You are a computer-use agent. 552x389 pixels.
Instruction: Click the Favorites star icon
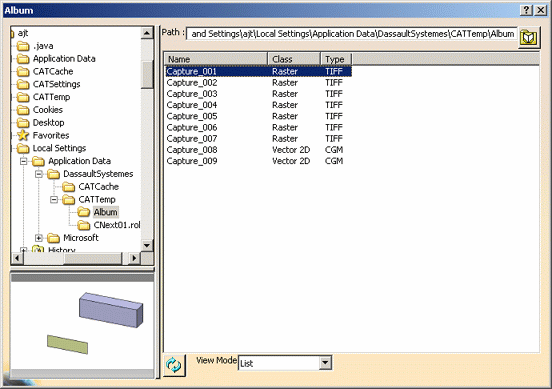coord(23,135)
